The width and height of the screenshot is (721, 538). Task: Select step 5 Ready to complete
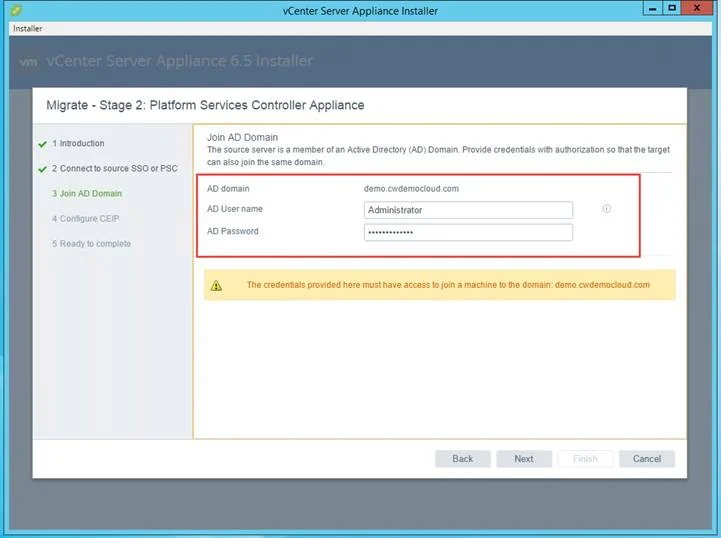point(92,244)
